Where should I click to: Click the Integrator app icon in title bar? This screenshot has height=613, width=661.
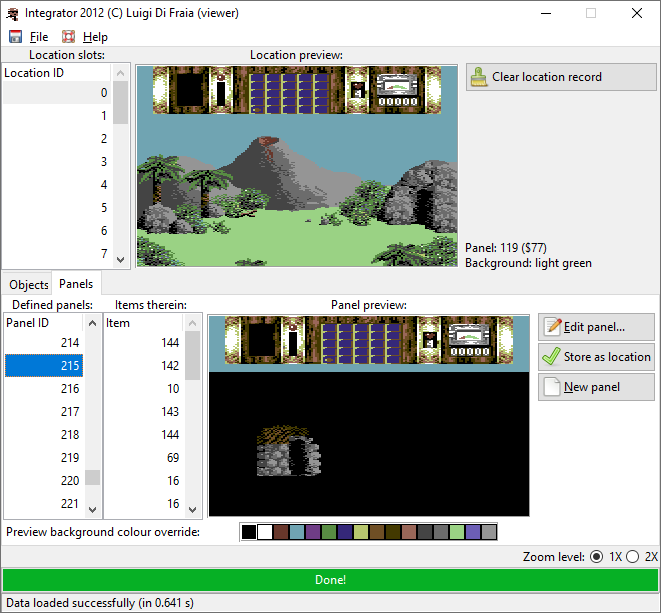13,14
